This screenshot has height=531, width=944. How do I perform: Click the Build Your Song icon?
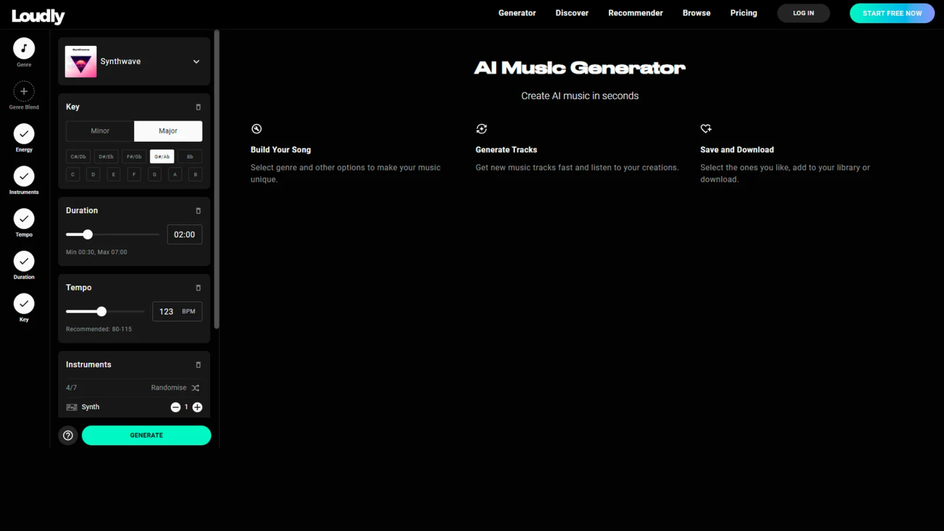tap(256, 129)
